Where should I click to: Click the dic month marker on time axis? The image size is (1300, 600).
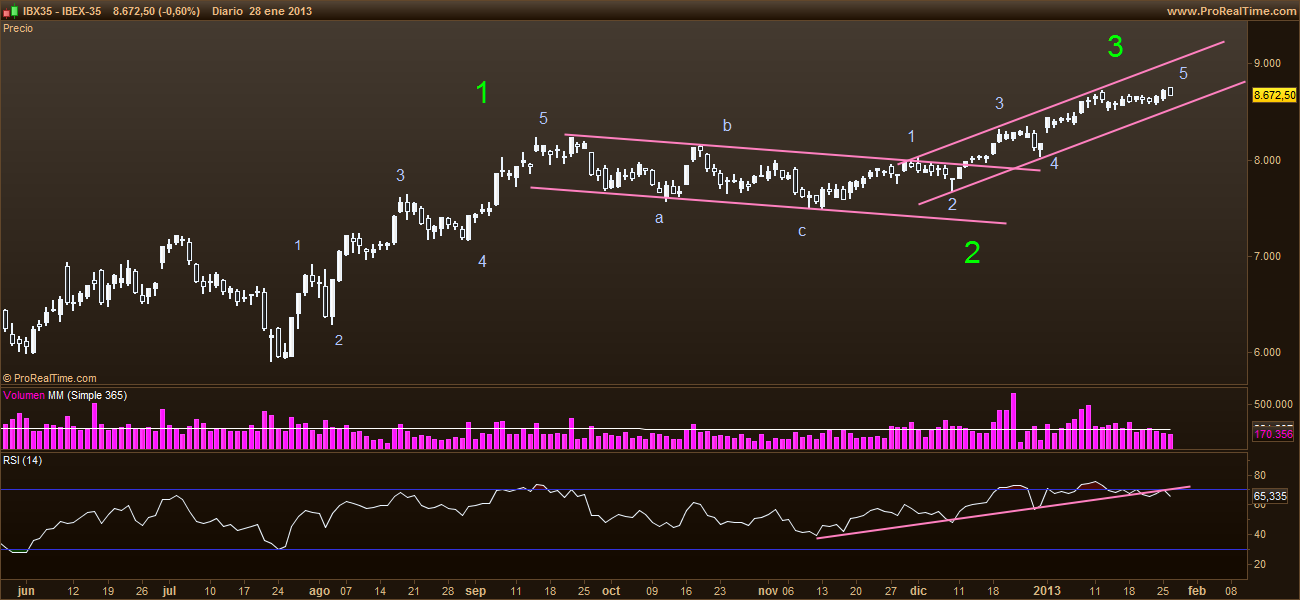918,591
